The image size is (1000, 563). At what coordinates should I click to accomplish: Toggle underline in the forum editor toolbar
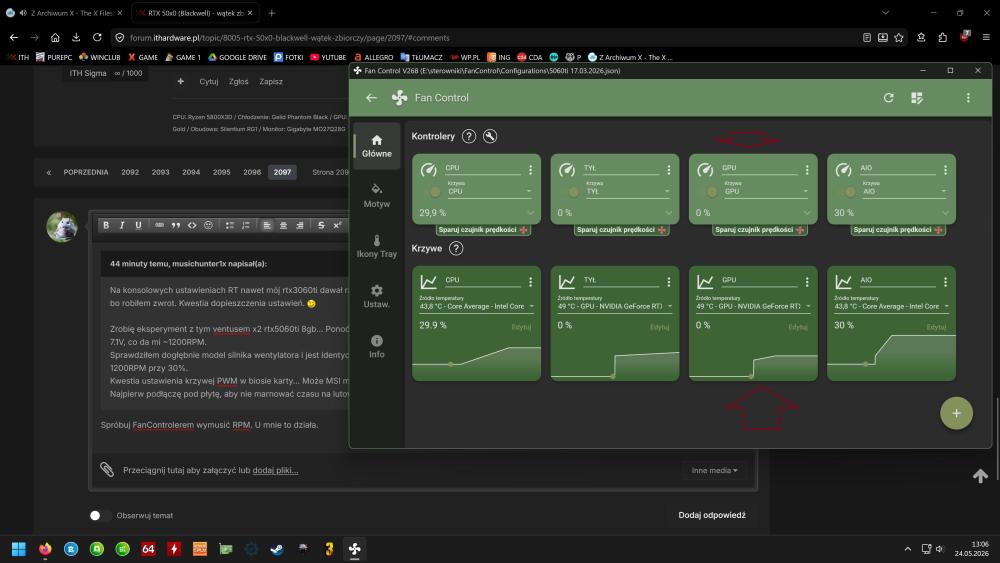pyautogui.click(x=138, y=225)
